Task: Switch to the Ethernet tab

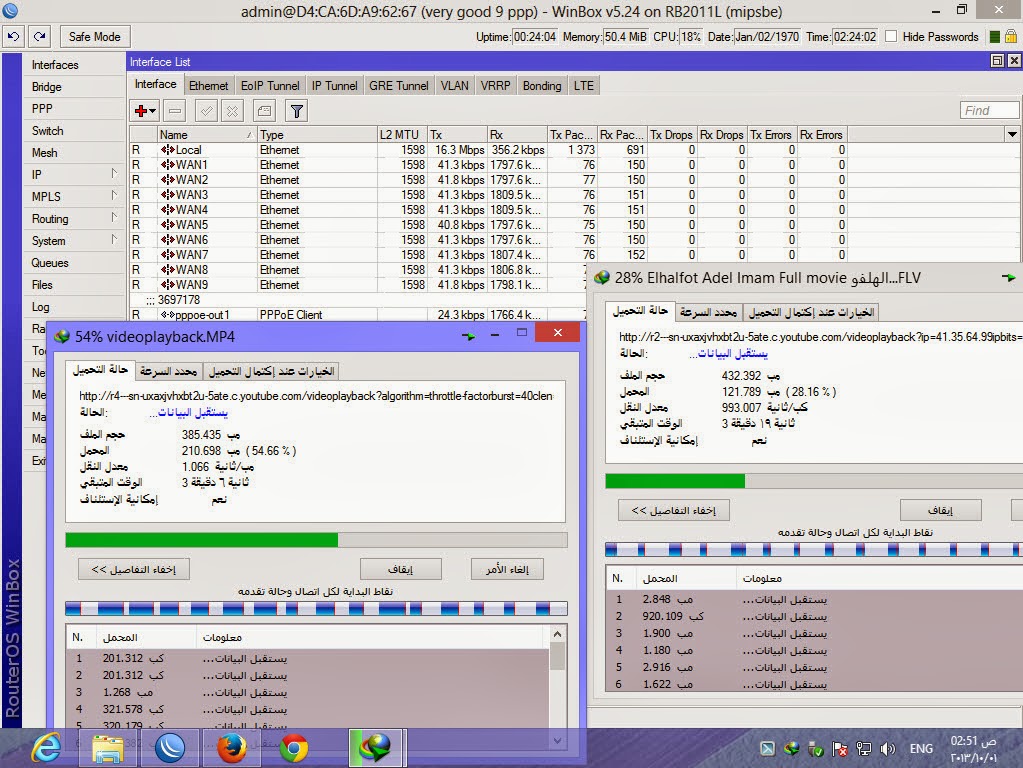Action: (208, 85)
